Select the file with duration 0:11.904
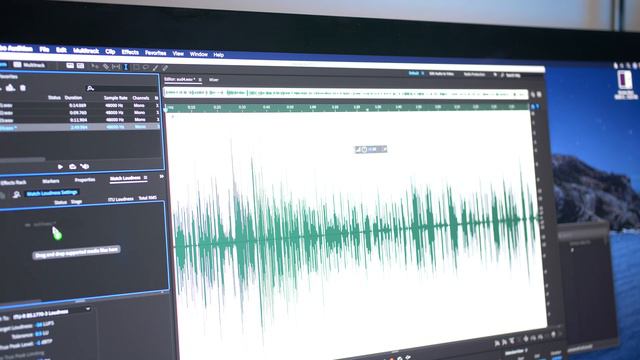The height and width of the screenshot is (360, 640). 80,120
